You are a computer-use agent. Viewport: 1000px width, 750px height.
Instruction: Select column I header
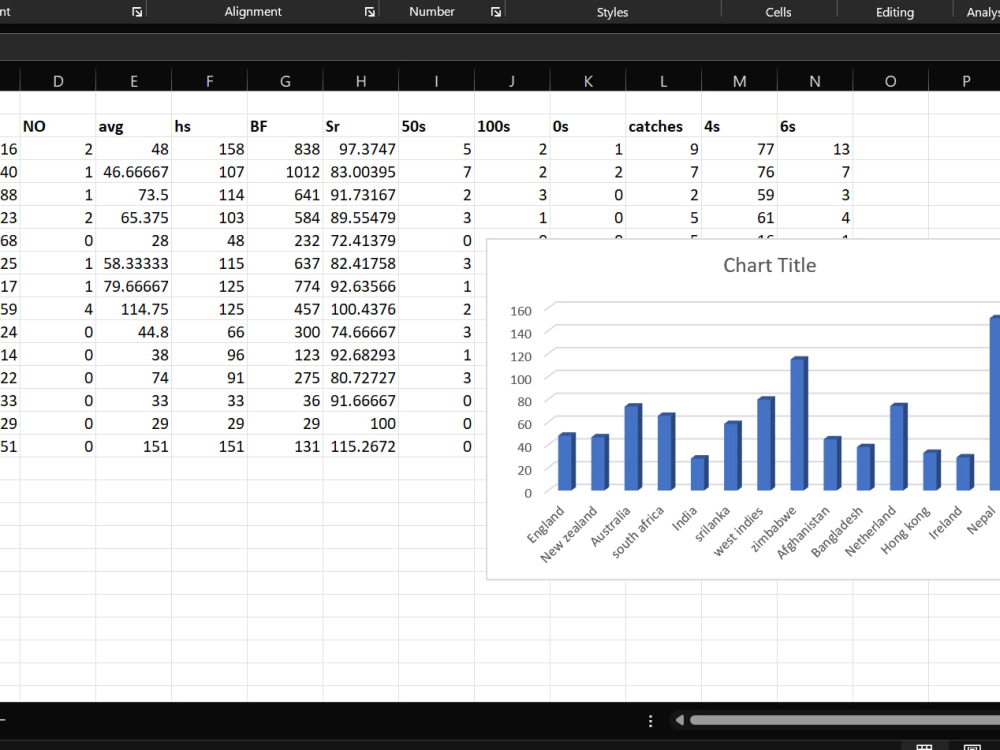tap(436, 81)
